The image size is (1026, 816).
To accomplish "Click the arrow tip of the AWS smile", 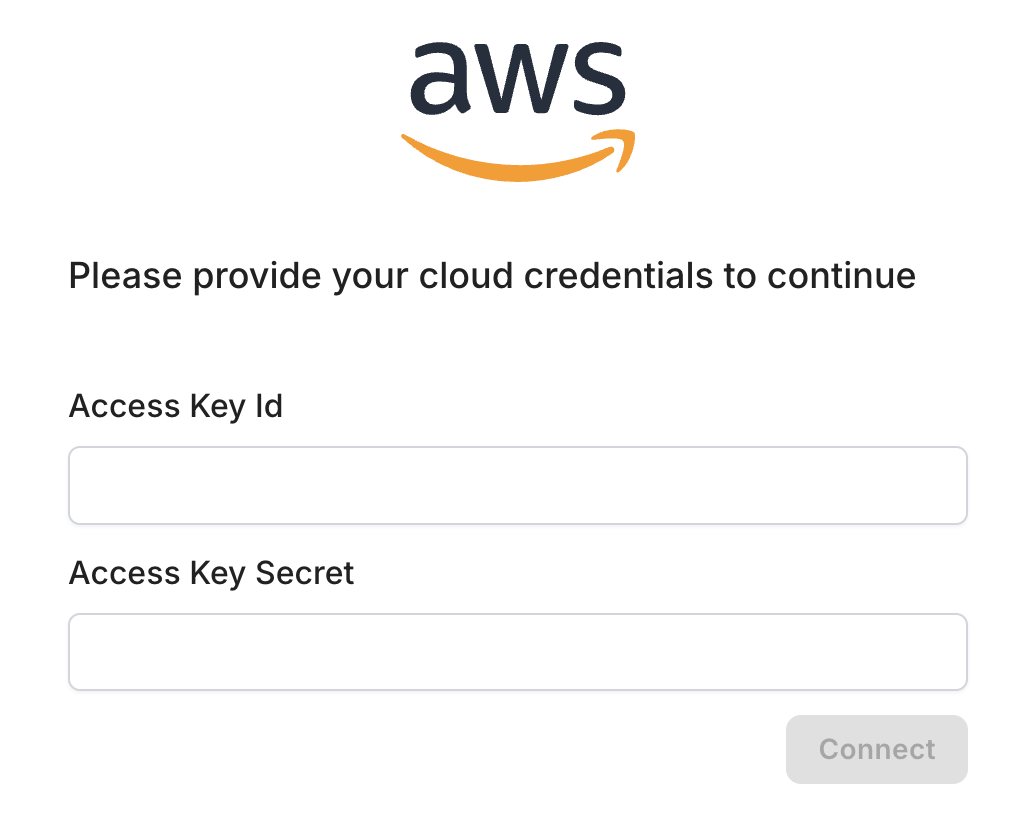I will pos(623,150).
